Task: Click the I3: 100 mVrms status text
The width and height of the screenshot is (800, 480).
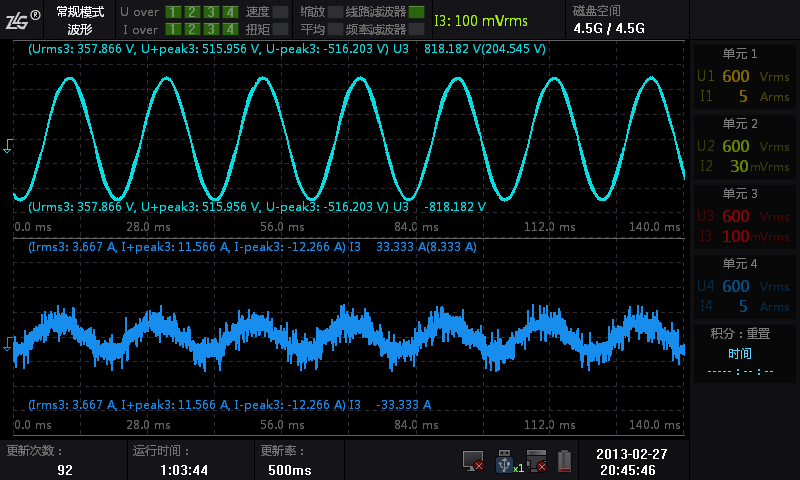Action: 481,21
